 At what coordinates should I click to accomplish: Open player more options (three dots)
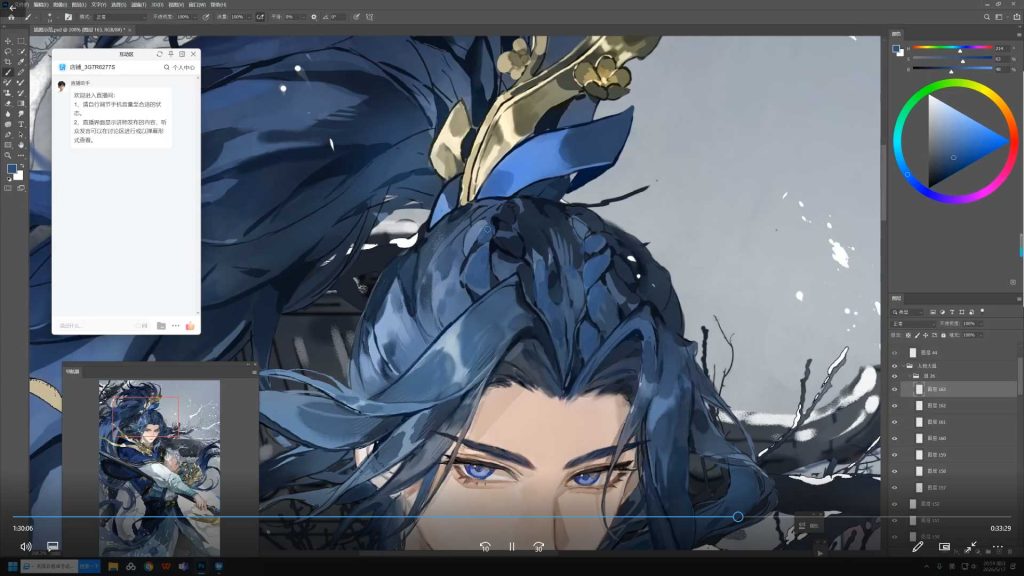pyautogui.click(x=998, y=547)
